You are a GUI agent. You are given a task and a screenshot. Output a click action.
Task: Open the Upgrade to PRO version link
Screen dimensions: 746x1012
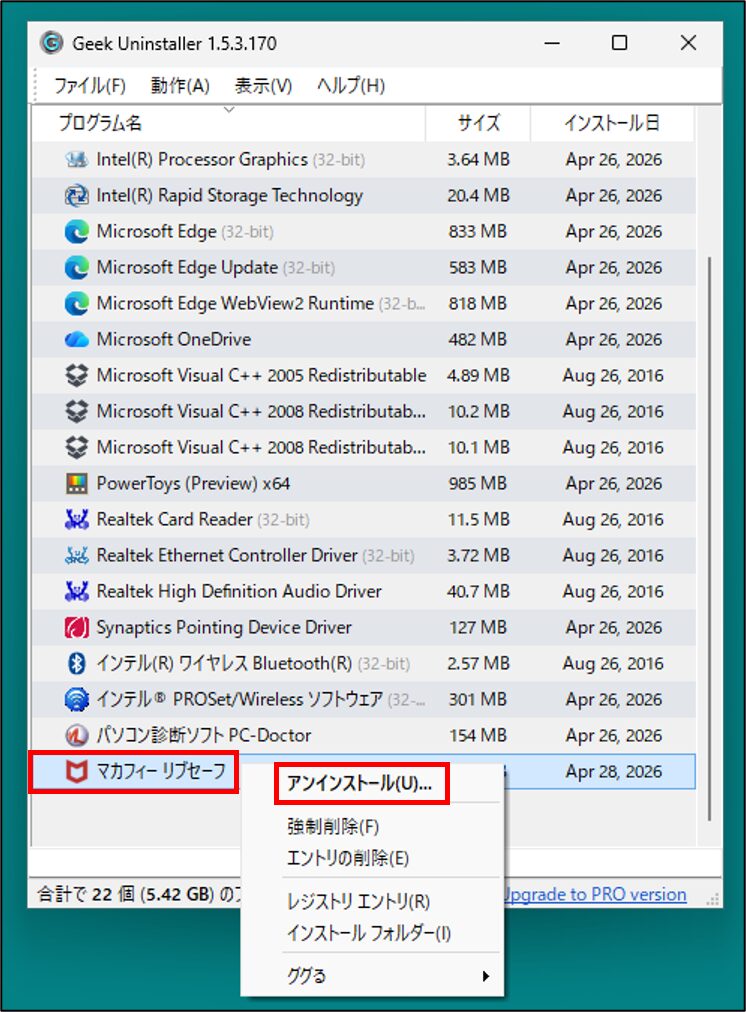pos(595,895)
